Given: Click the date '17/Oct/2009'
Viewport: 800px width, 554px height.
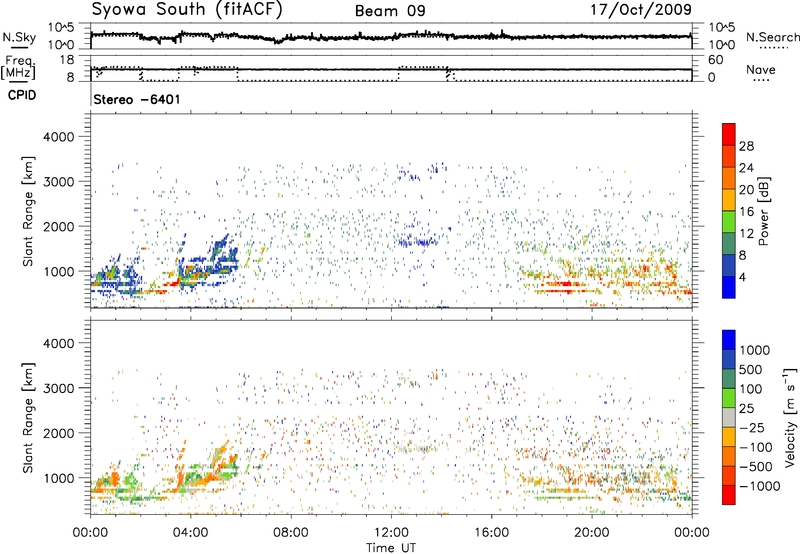Looking at the screenshot, I should [x=641, y=10].
